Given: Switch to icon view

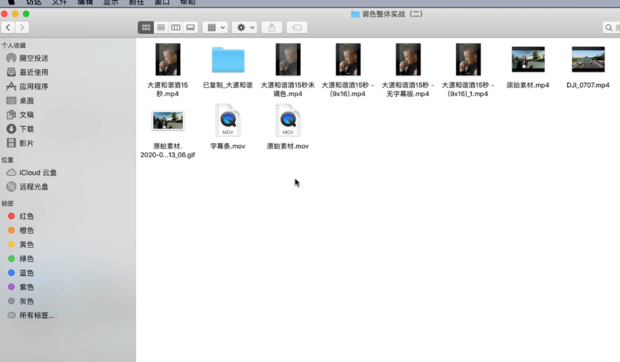Looking at the screenshot, I should [x=146, y=27].
